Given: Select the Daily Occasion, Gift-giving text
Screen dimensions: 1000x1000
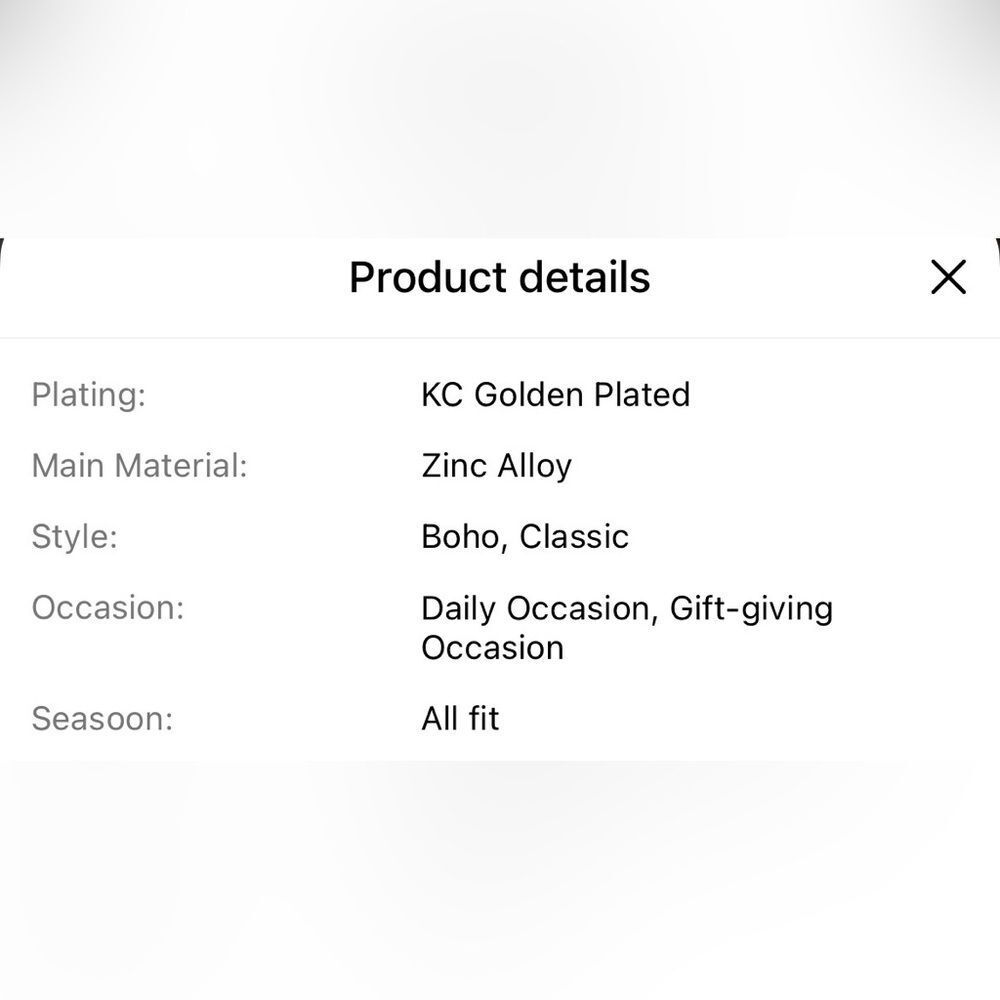Looking at the screenshot, I should [x=627, y=608].
